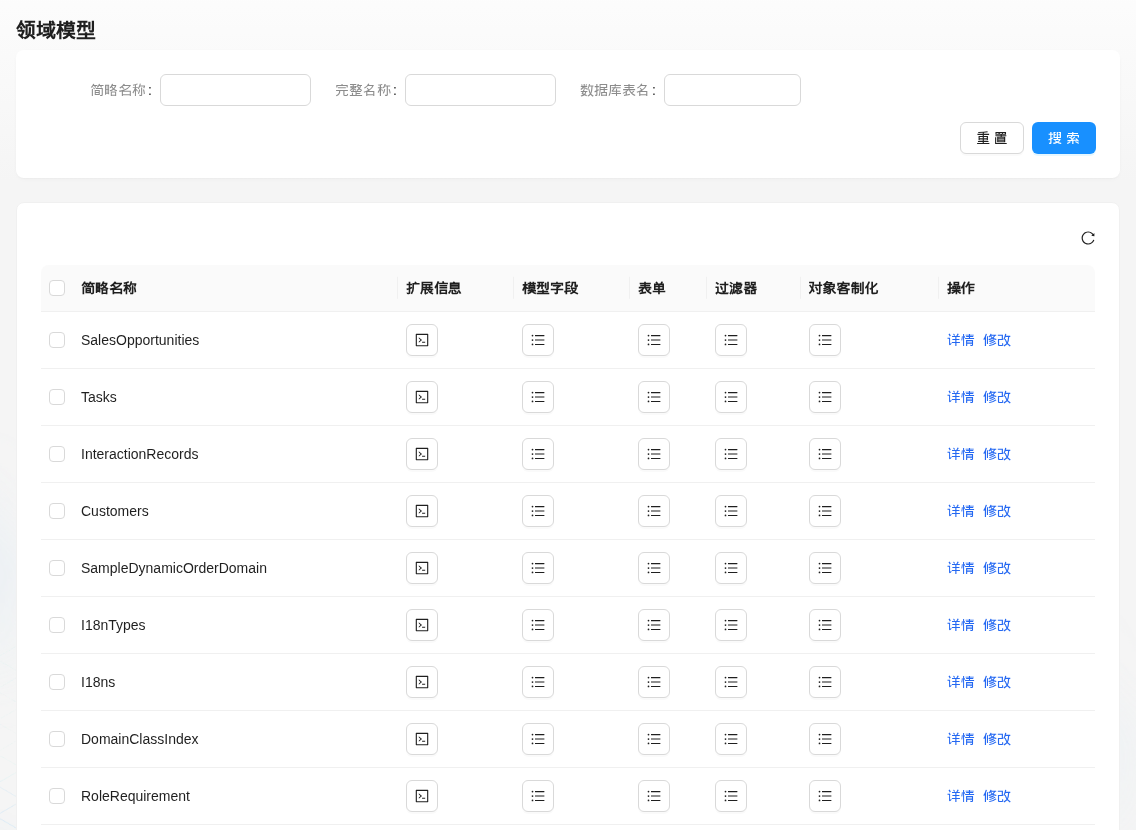The width and height of the screenshot is (1136, 830).
Task: Check the Customers row checkbox
Action: pyautogui.click(x=57, y=511)
